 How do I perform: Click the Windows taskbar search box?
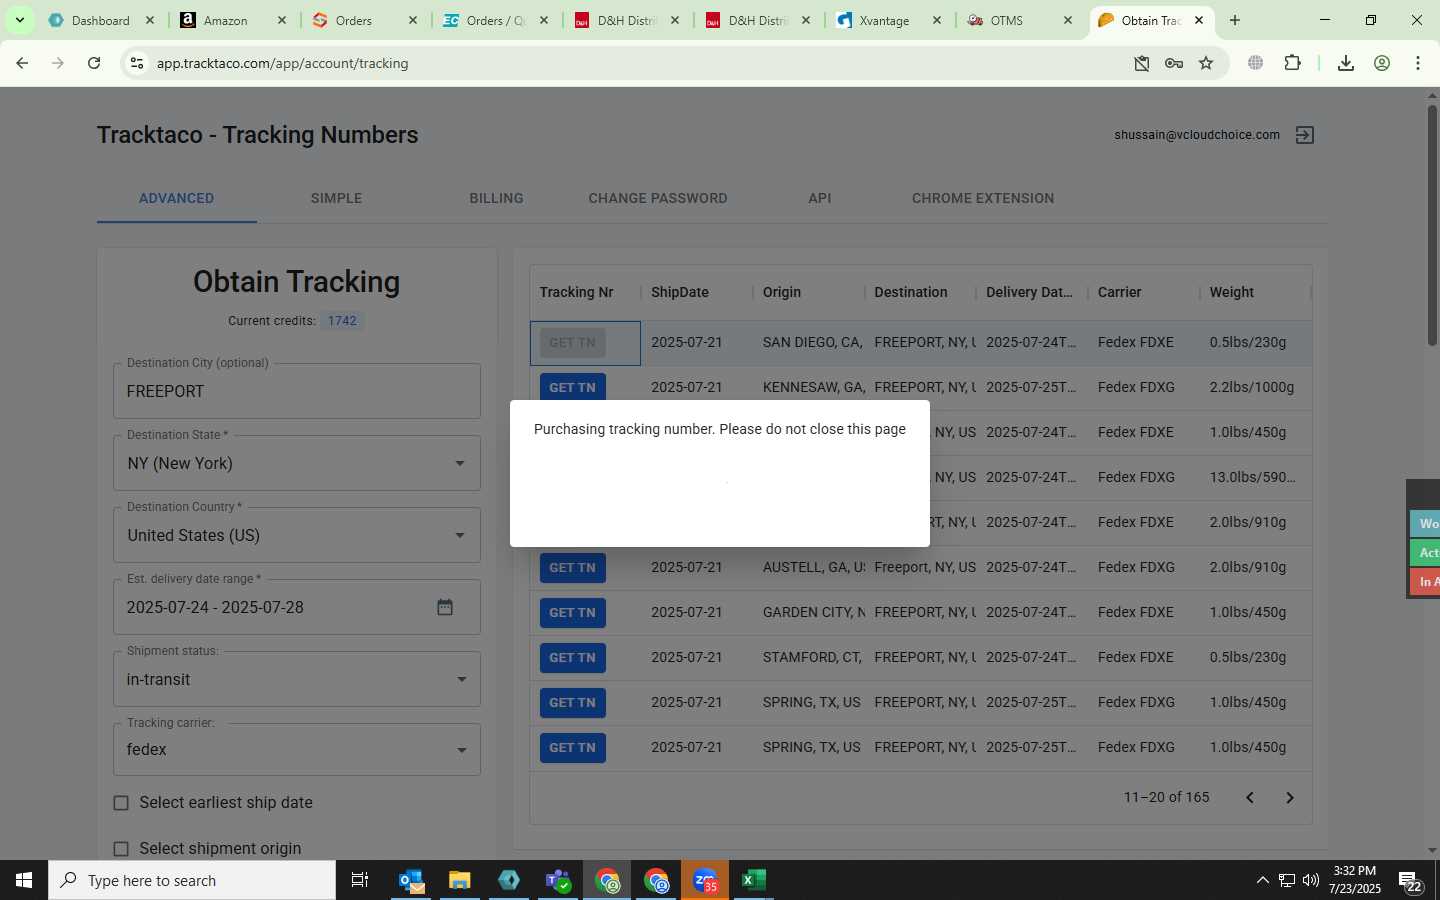192,880
